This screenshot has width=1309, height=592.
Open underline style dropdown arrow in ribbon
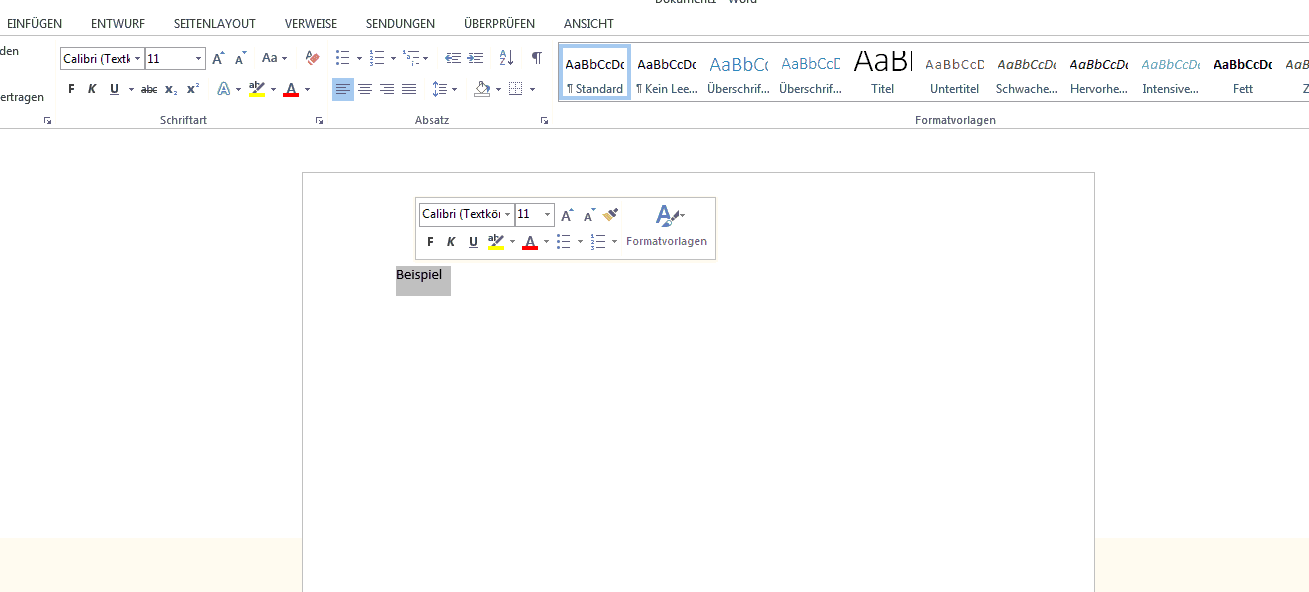[x=131, y=89]
